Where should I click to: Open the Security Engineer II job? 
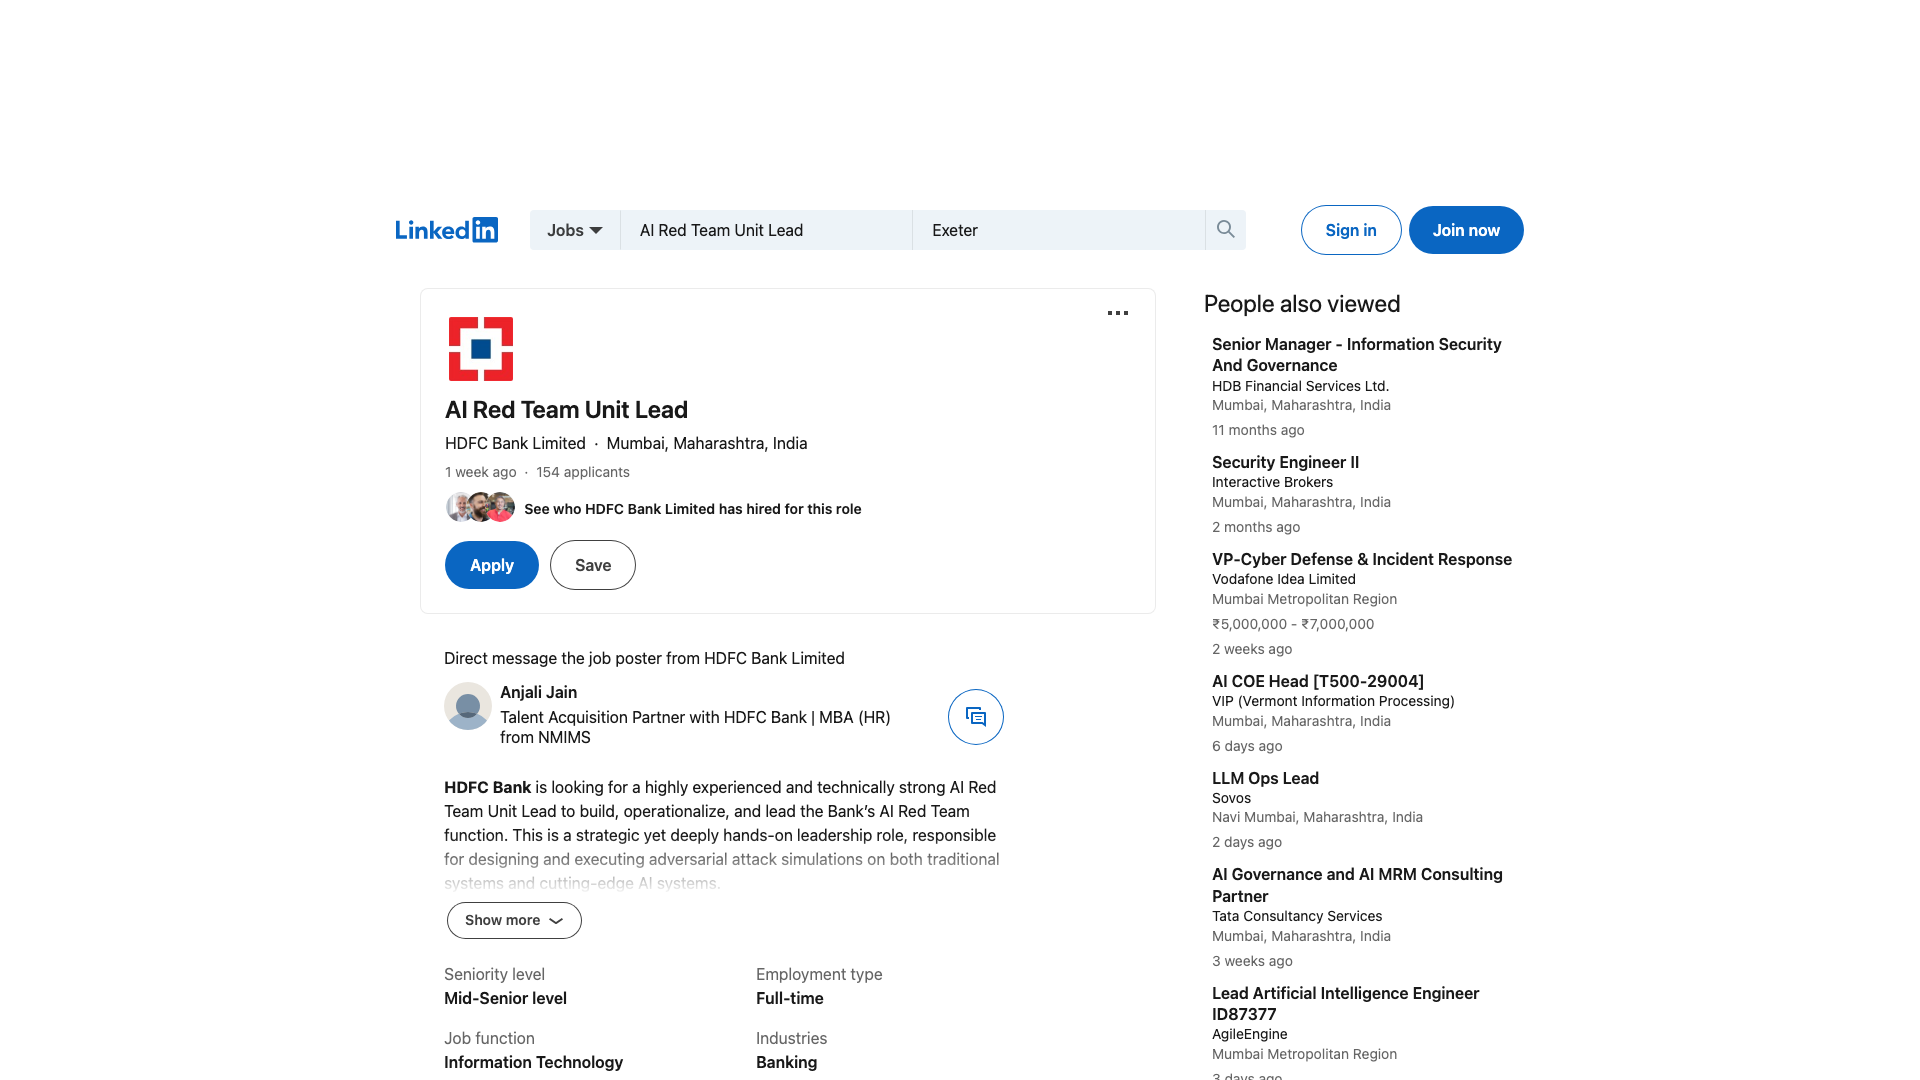click(x=1285, y=462)
